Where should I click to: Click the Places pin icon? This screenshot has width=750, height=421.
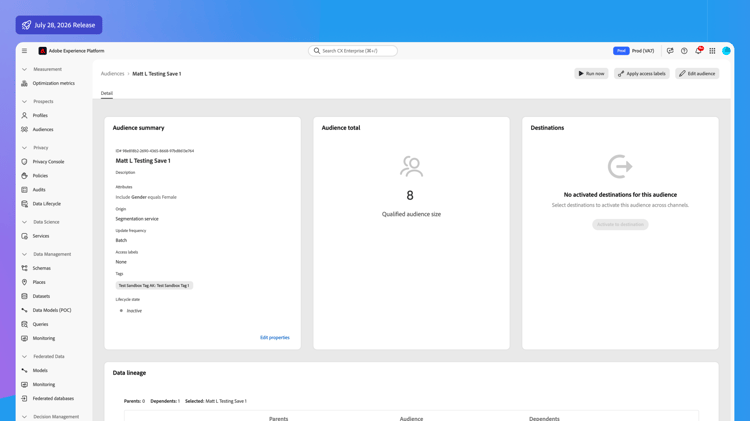click(24, 282)
